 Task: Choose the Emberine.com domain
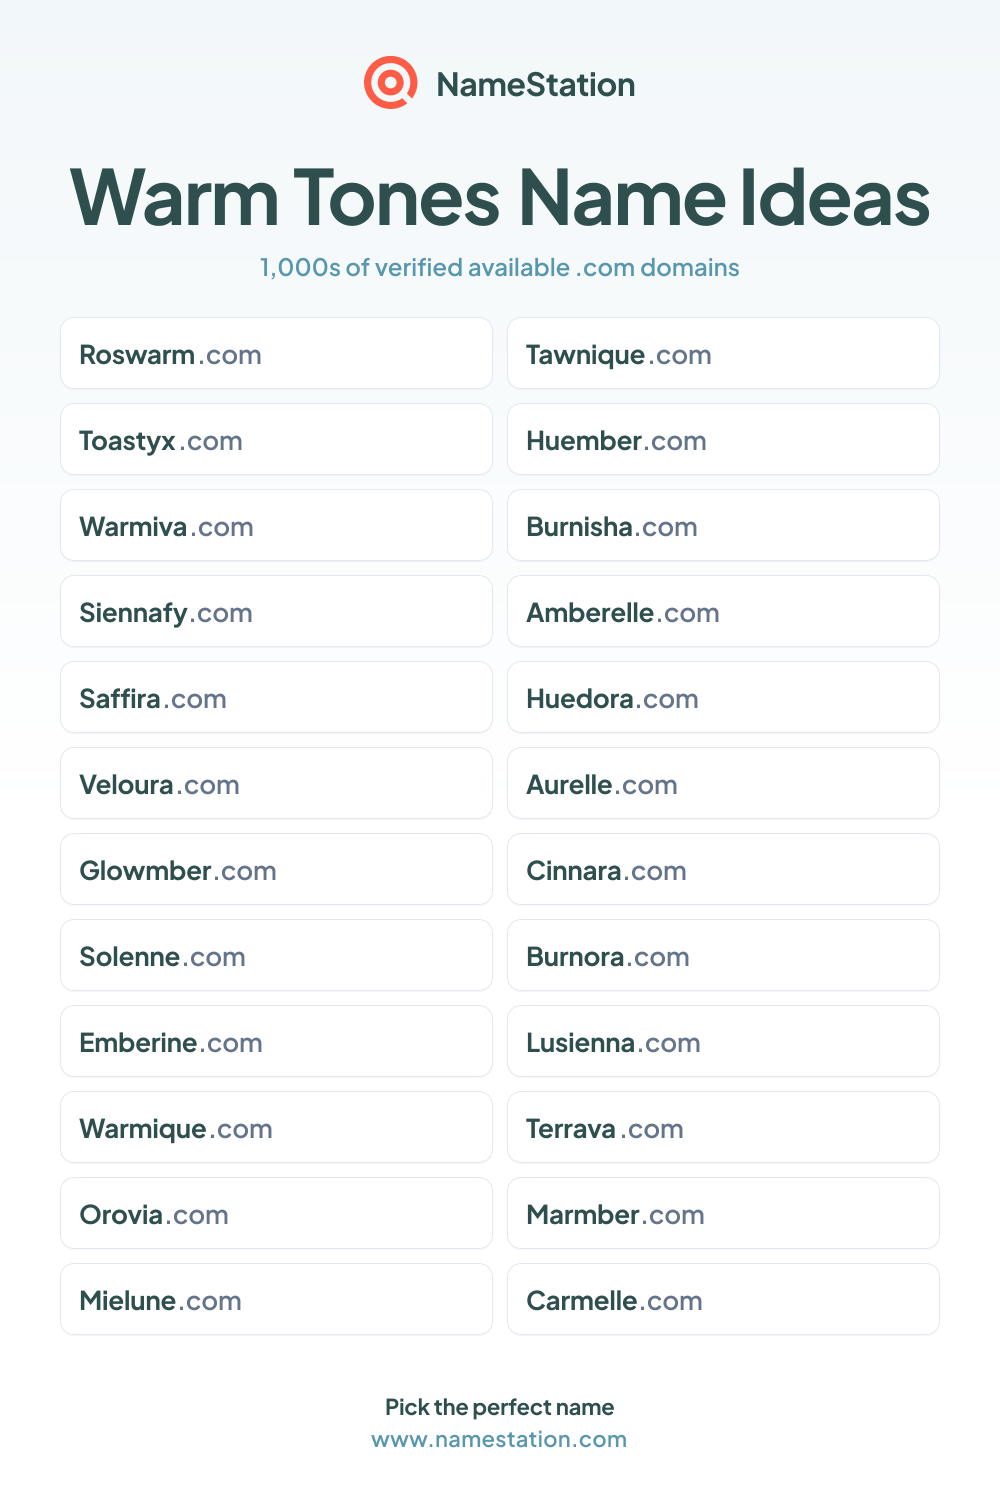click(276, 1041)
